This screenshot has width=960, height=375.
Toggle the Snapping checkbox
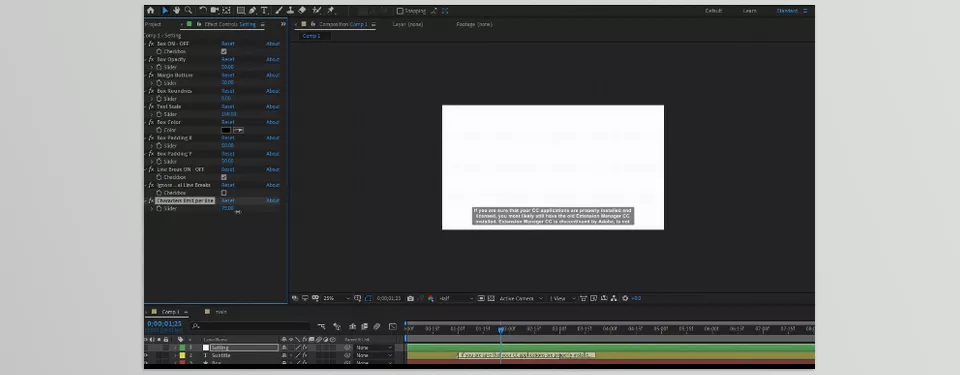click(400, 10)
